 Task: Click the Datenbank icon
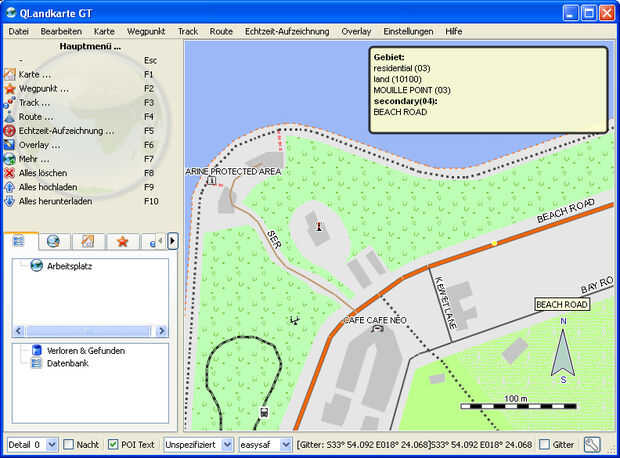click(x=36, y=363)
